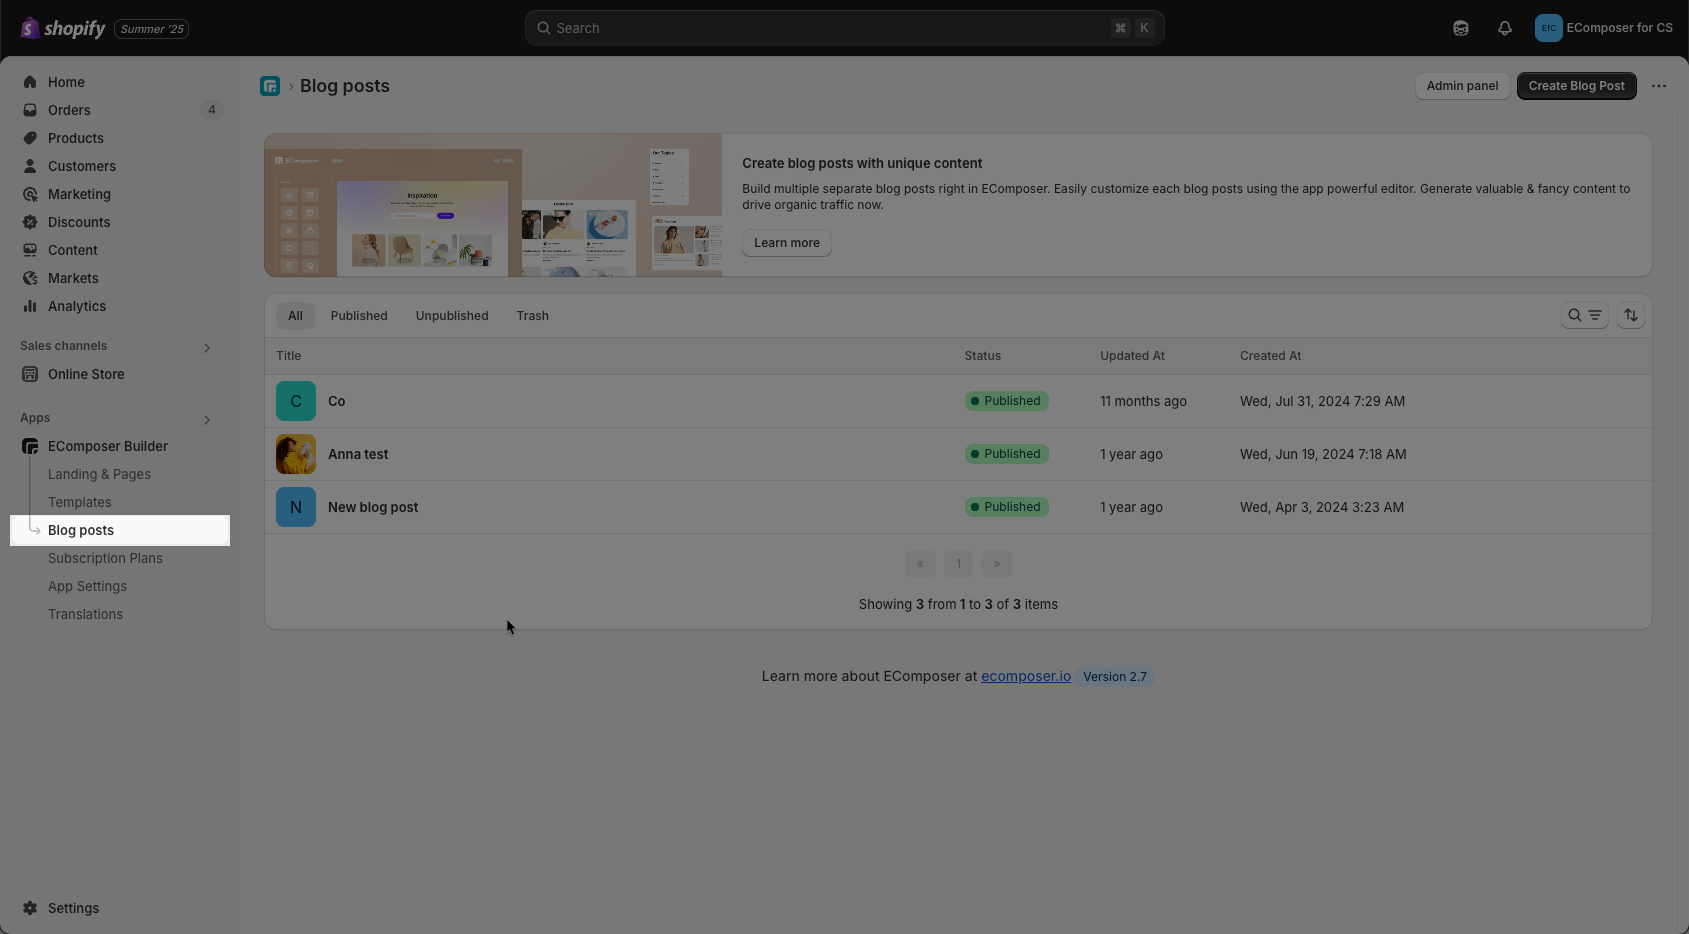Switch to the Unpublished tab
1689x934 pixels.
tap(452, 316)
